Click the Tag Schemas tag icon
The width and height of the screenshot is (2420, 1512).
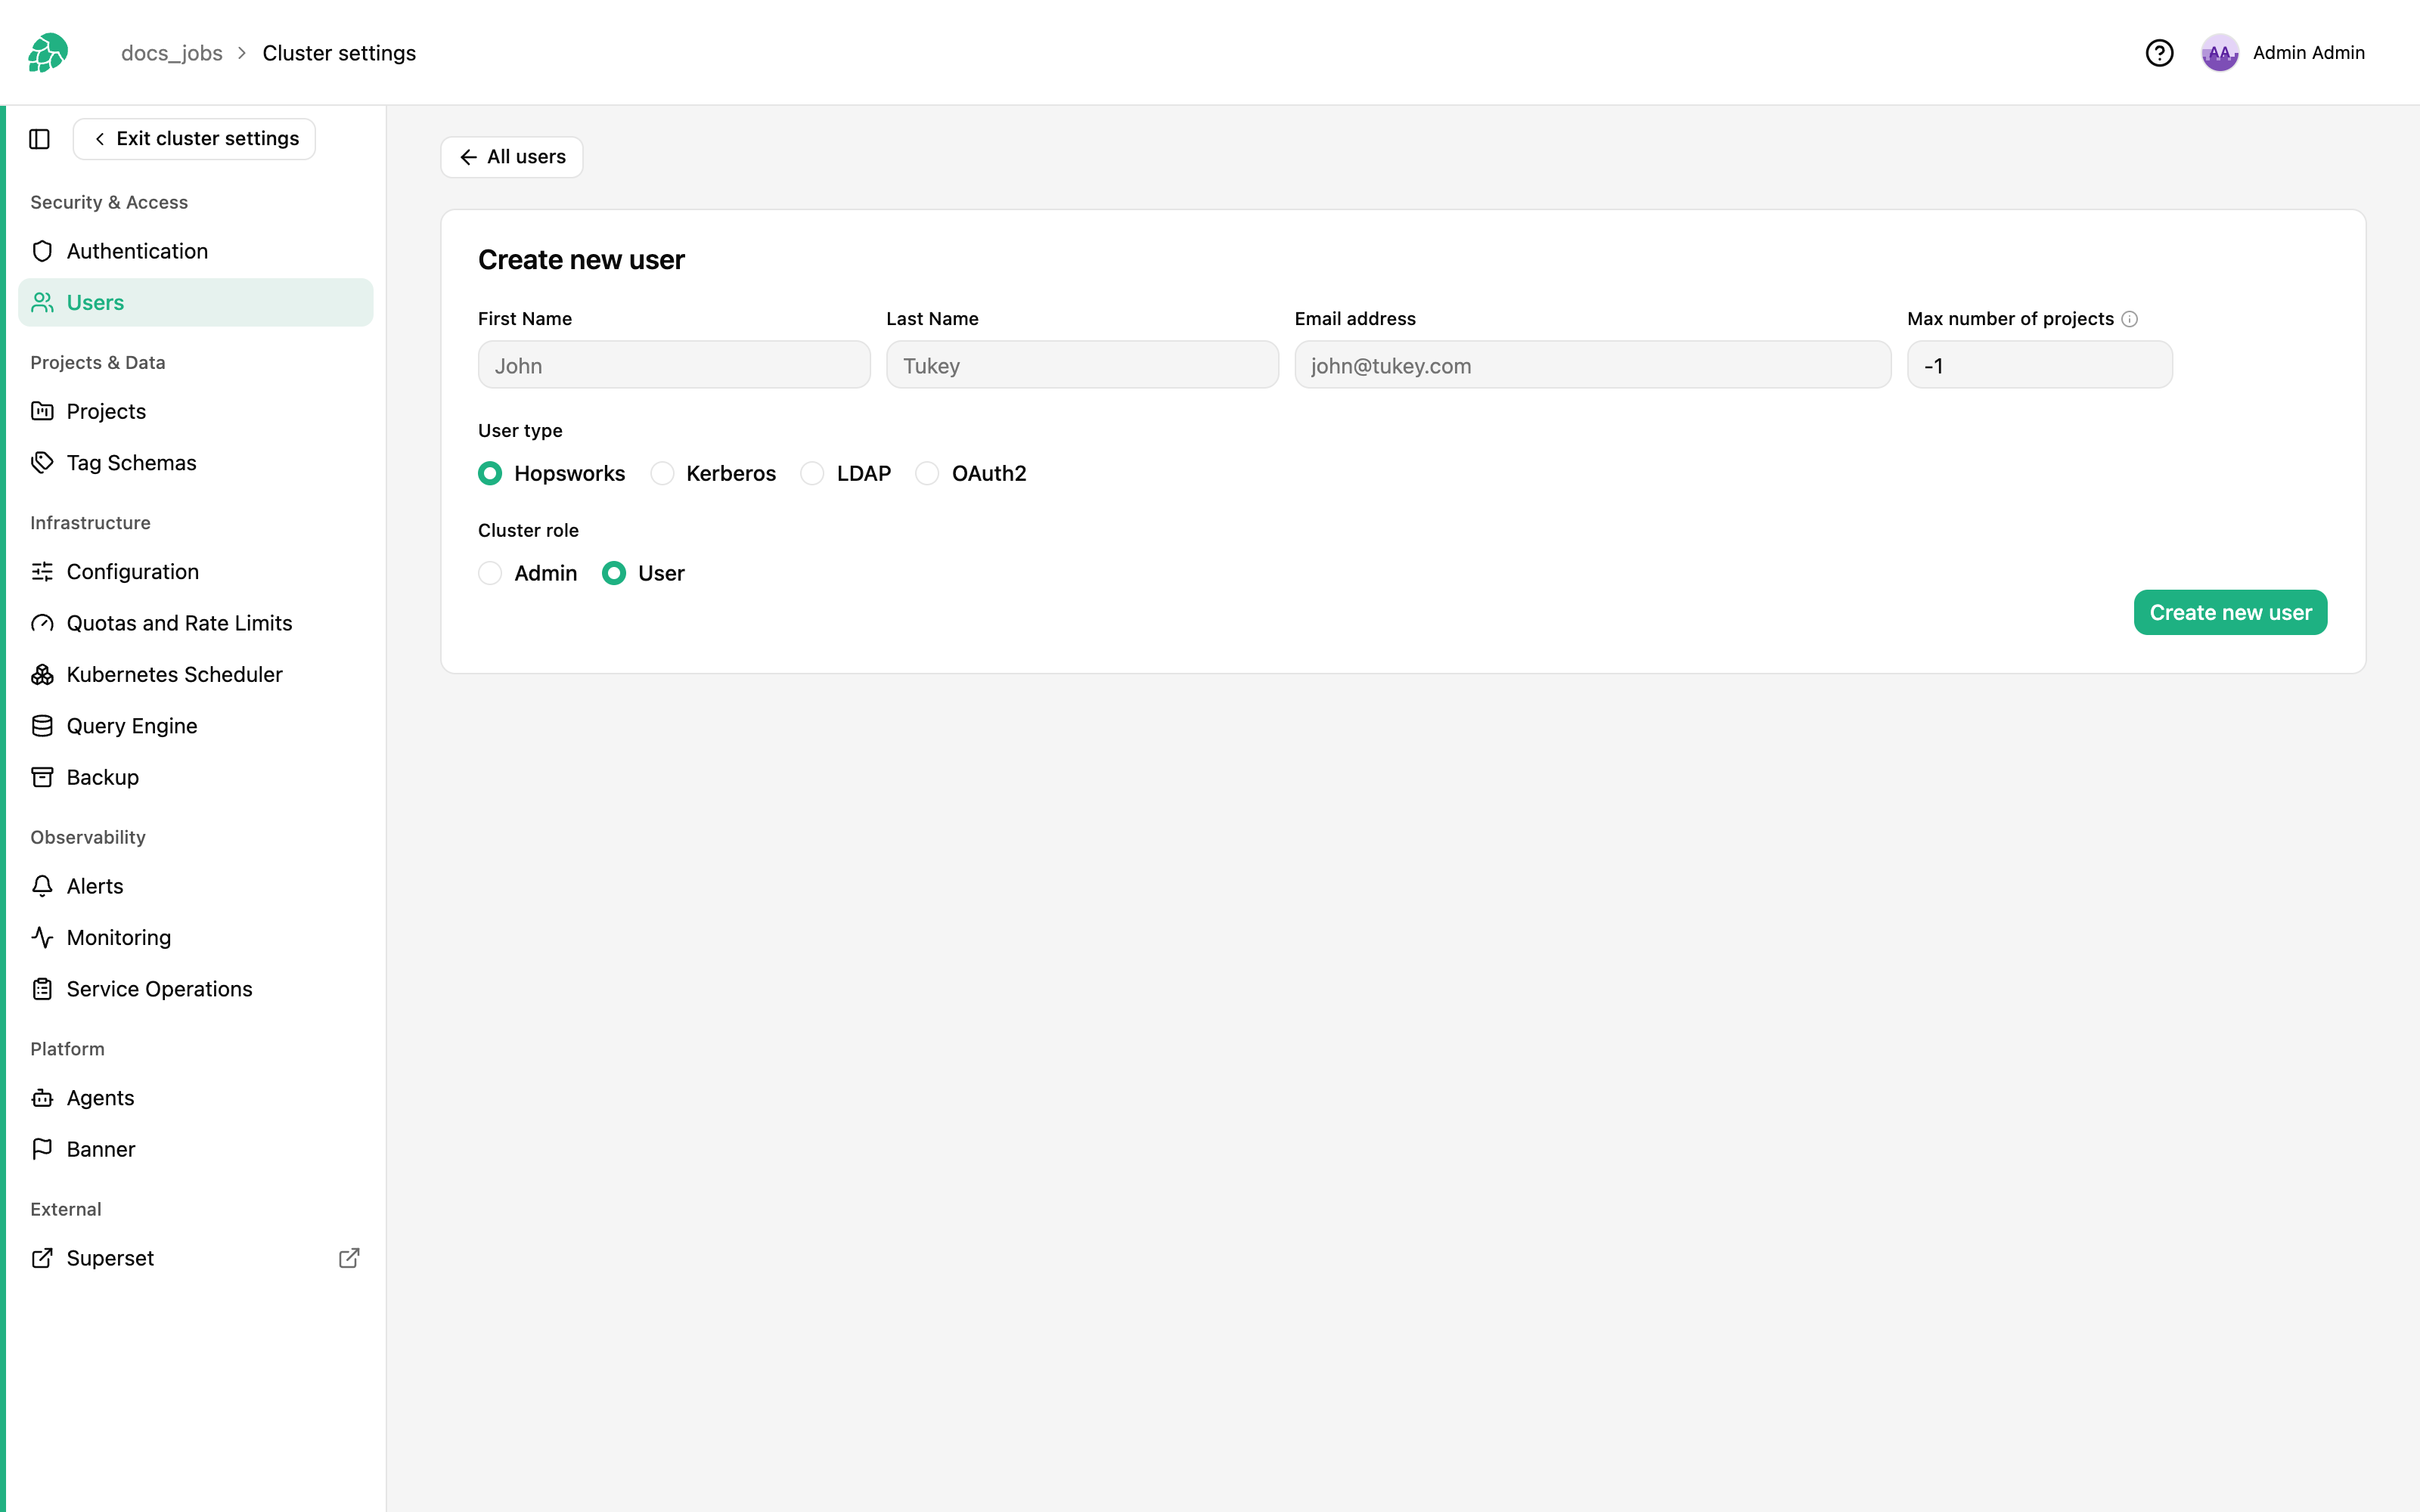coord(42,462)
